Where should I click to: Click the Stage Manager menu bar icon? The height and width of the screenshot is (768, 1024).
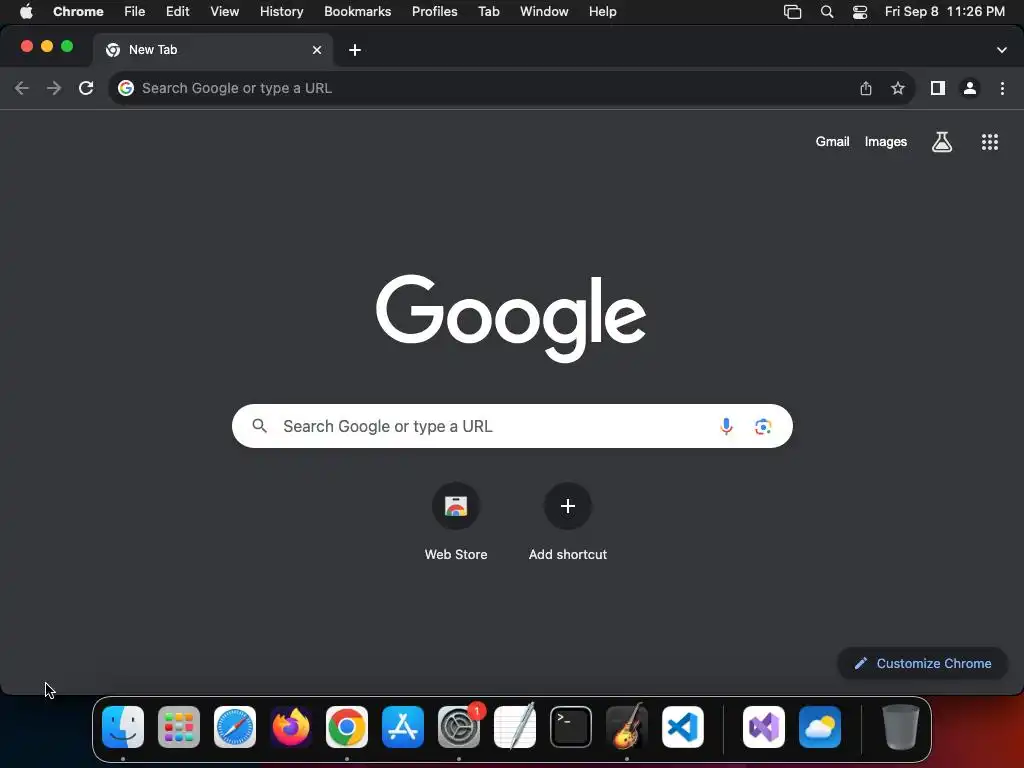click(x=792, y=12)
